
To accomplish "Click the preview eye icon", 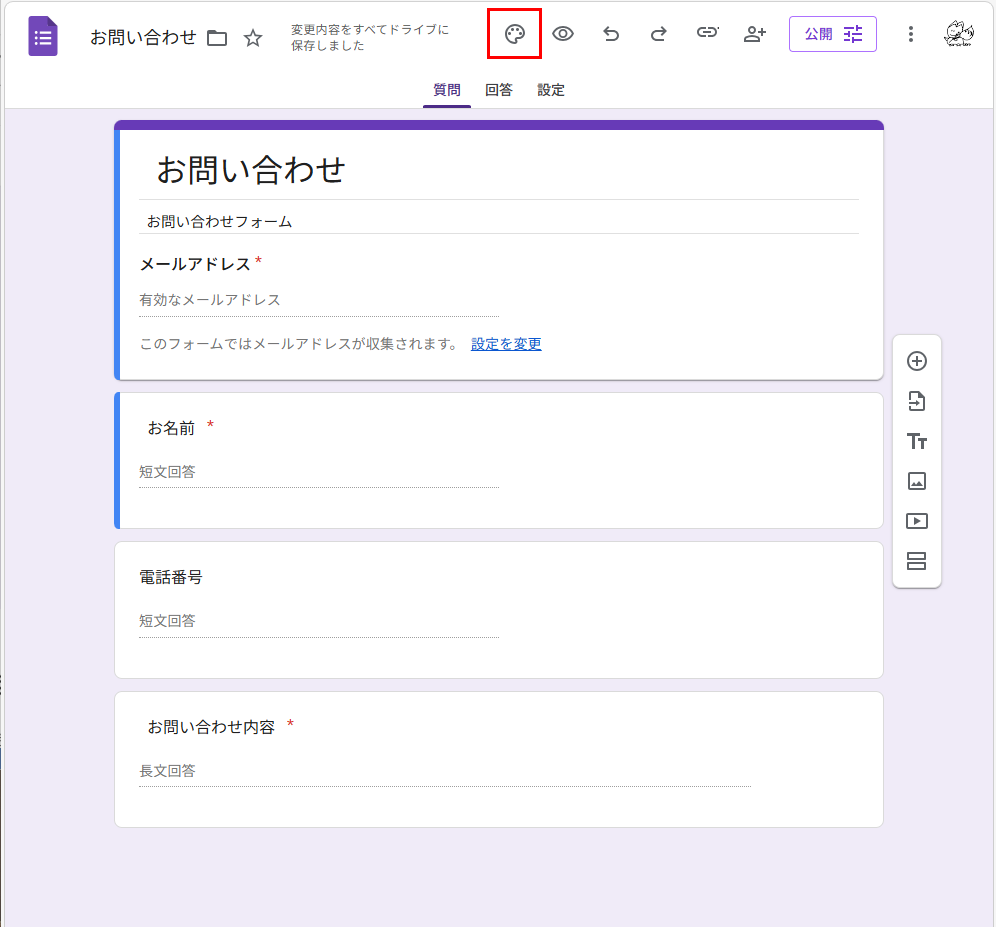I will tap(562, 33).
